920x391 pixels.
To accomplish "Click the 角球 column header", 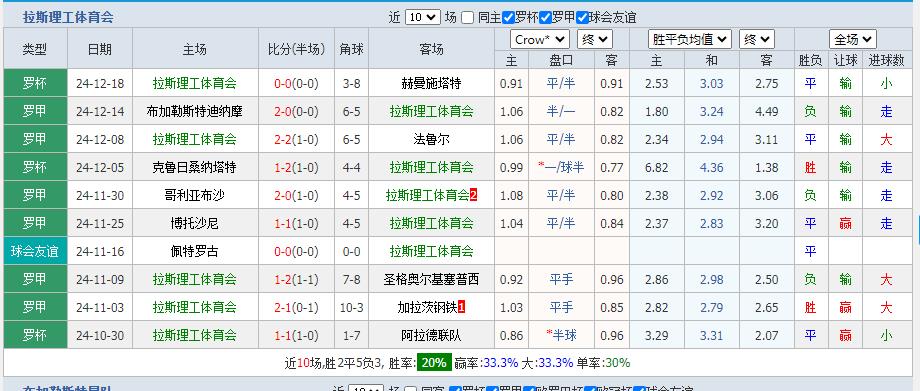I will [x=351, y=49].
